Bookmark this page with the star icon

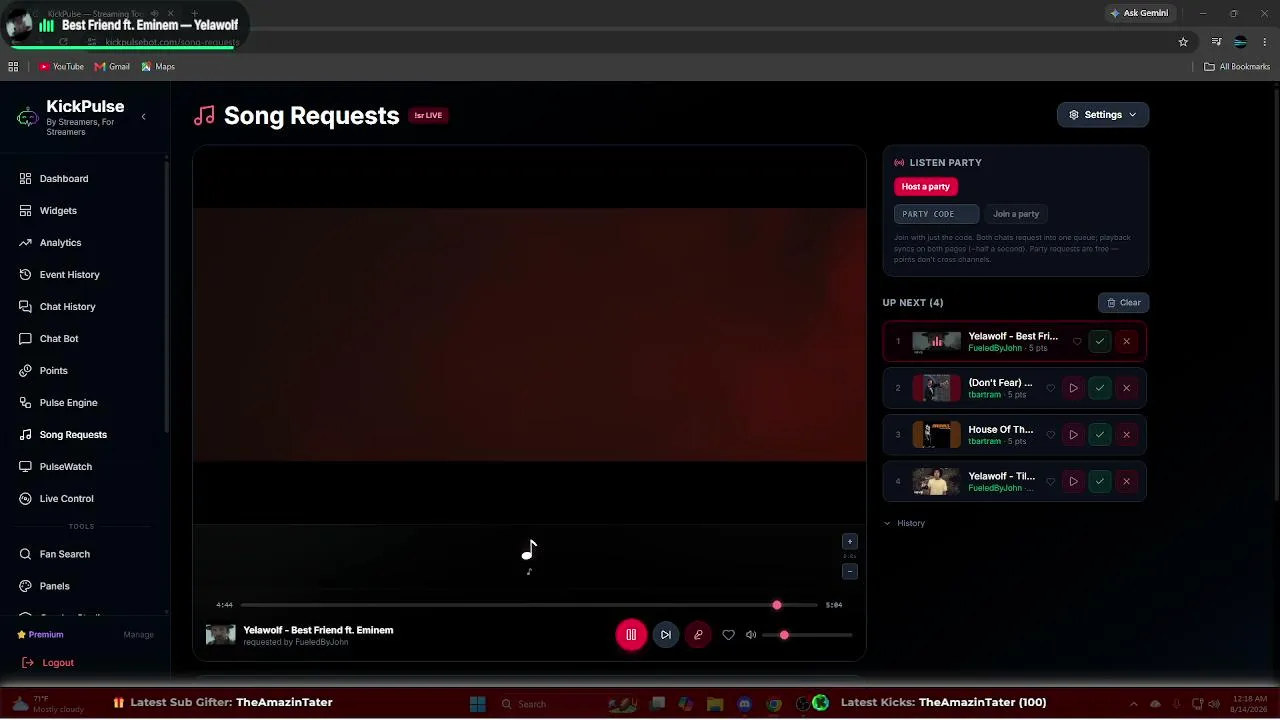pyautogui.click(x=1183, y=42)
